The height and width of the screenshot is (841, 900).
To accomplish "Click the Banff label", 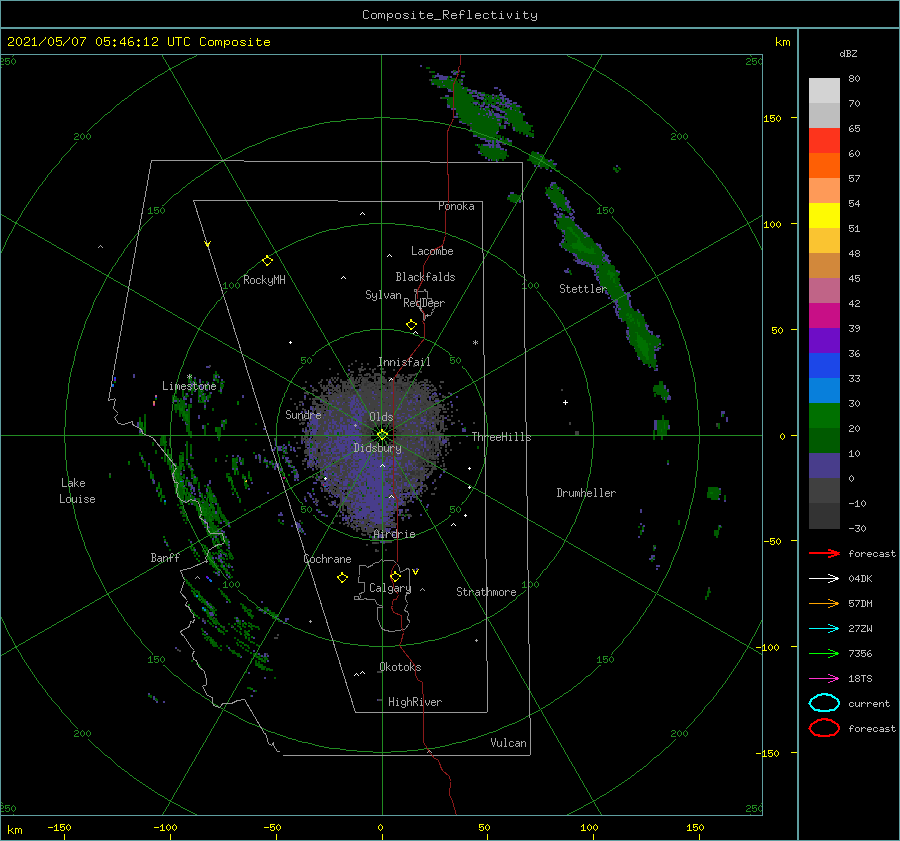I will click(x=165, y=557).
